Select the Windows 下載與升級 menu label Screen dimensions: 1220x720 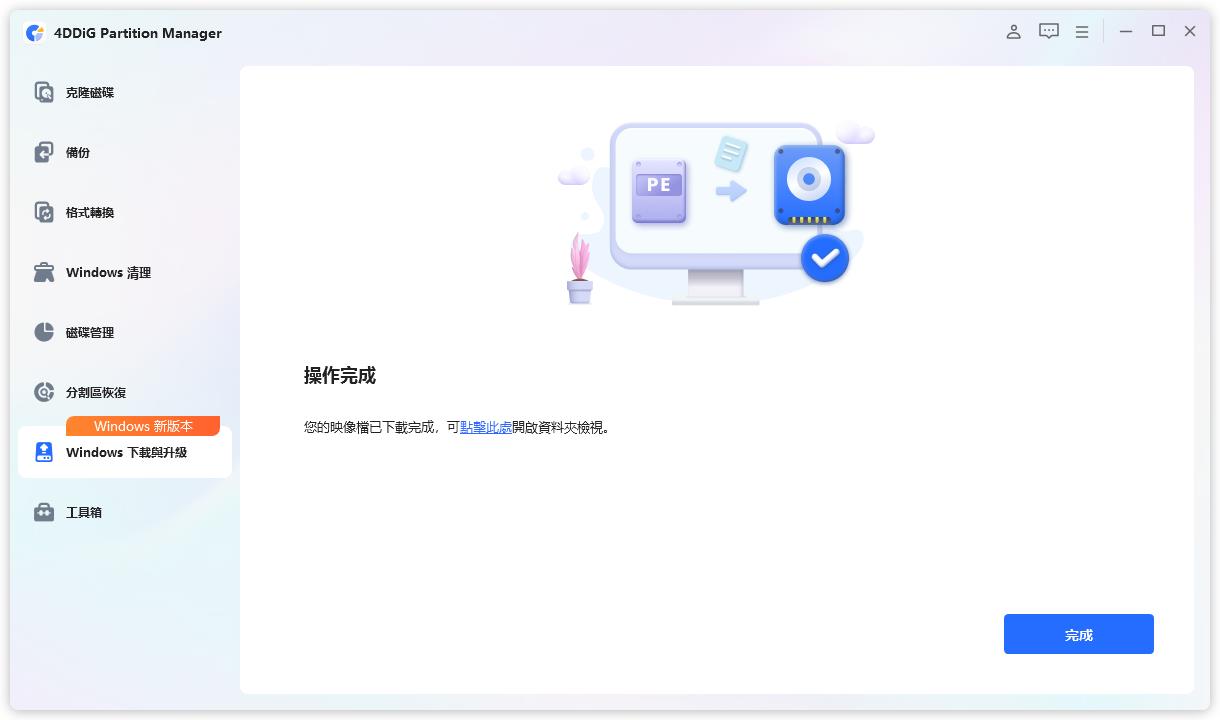point(126,452)
